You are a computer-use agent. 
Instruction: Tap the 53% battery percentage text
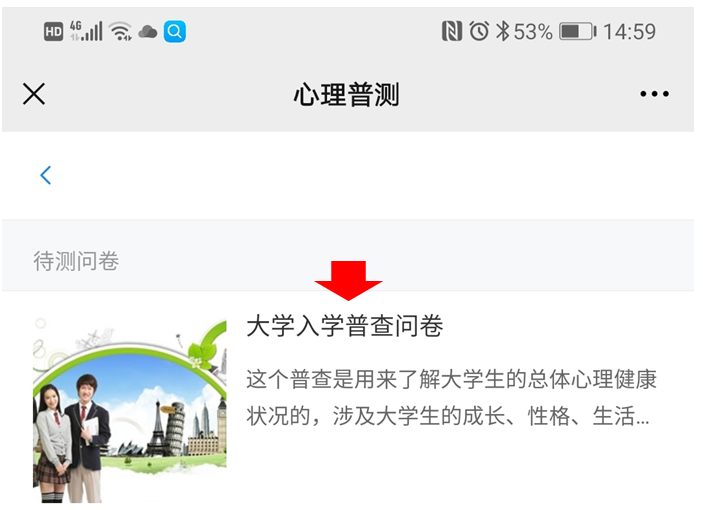click(x=533, y=32)
